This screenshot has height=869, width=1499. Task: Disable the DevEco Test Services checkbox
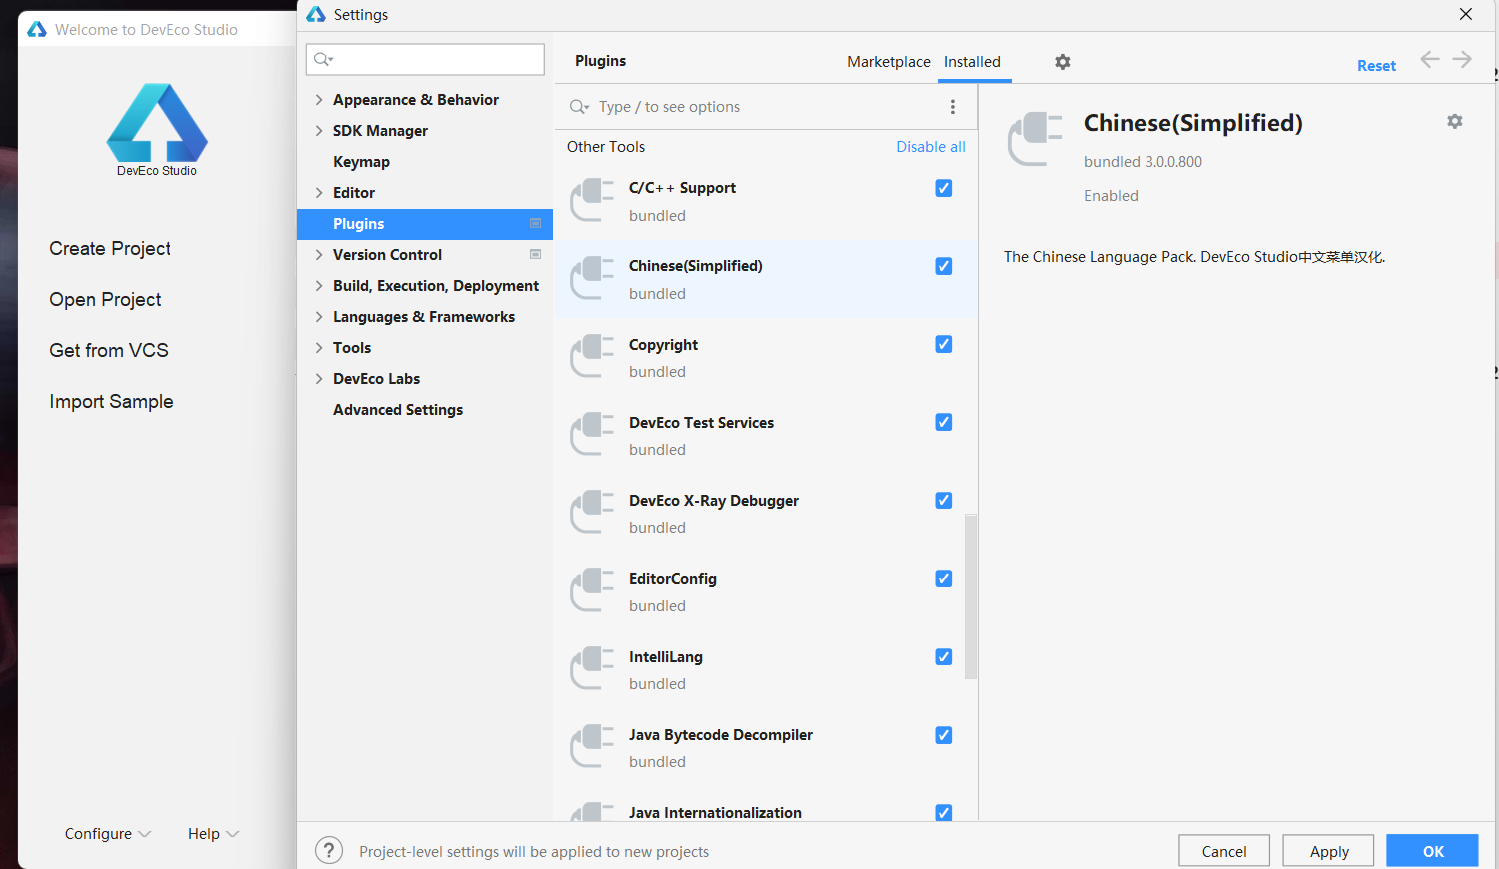943,422
